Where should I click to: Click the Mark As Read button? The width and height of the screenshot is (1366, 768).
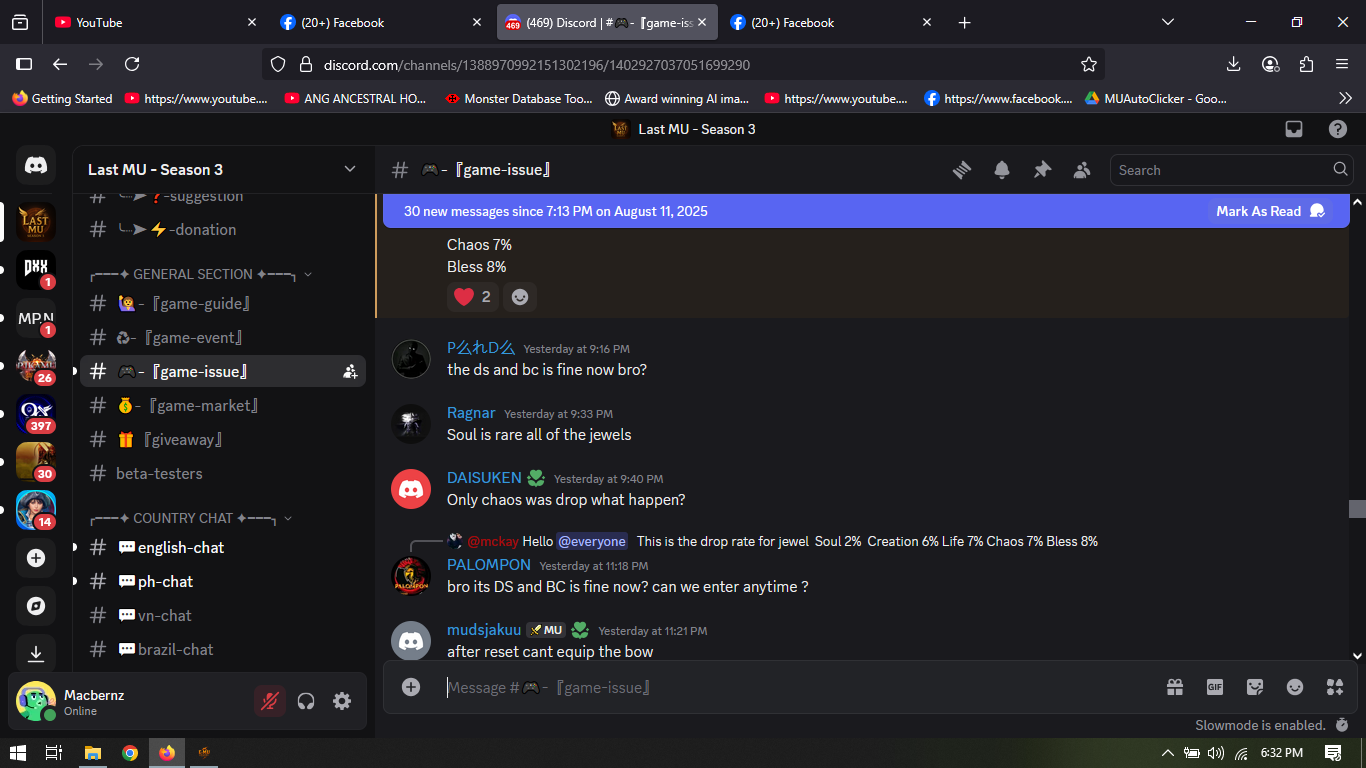click(1269, 211)
